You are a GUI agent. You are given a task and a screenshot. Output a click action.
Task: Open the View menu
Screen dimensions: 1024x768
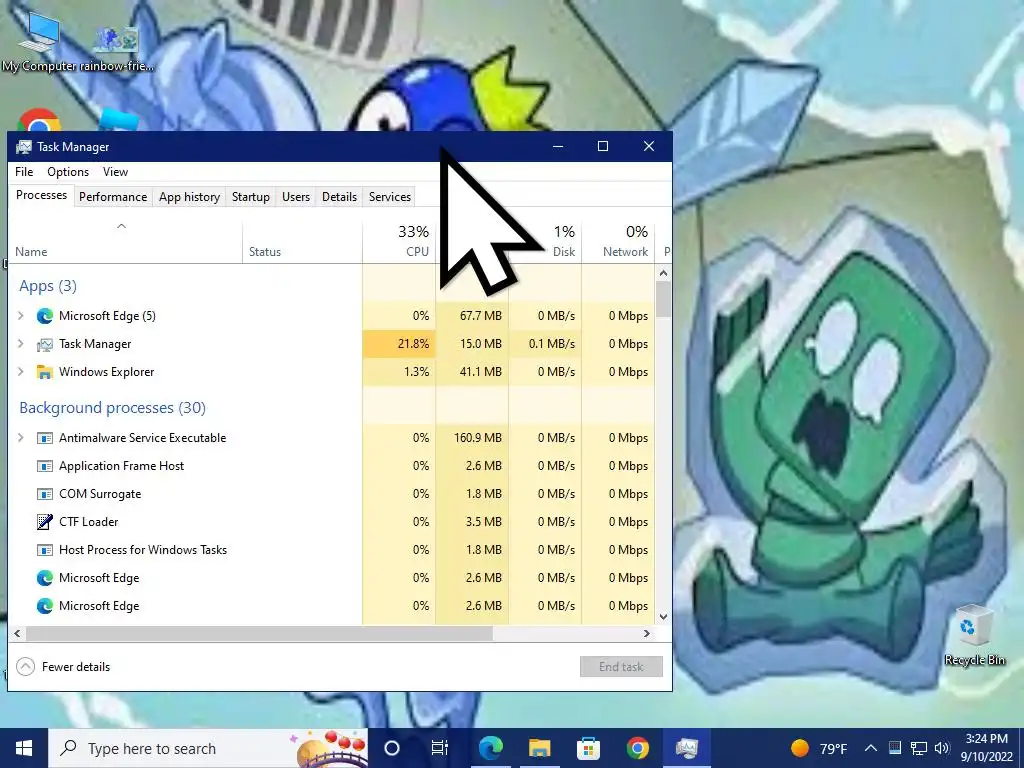tap(115, 172)
